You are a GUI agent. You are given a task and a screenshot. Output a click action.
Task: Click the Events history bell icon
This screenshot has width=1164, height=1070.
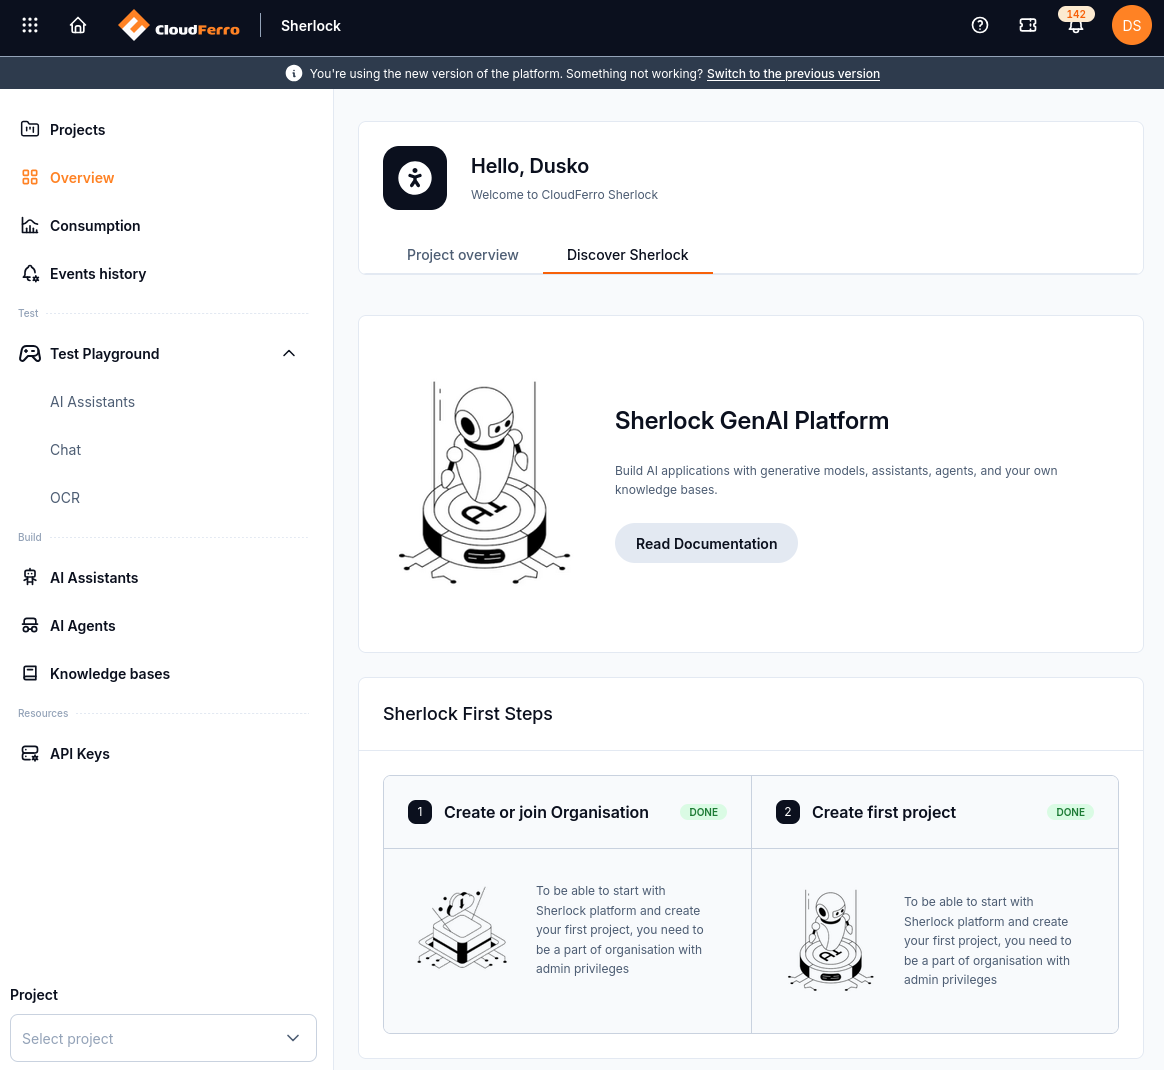click(30, 274)
